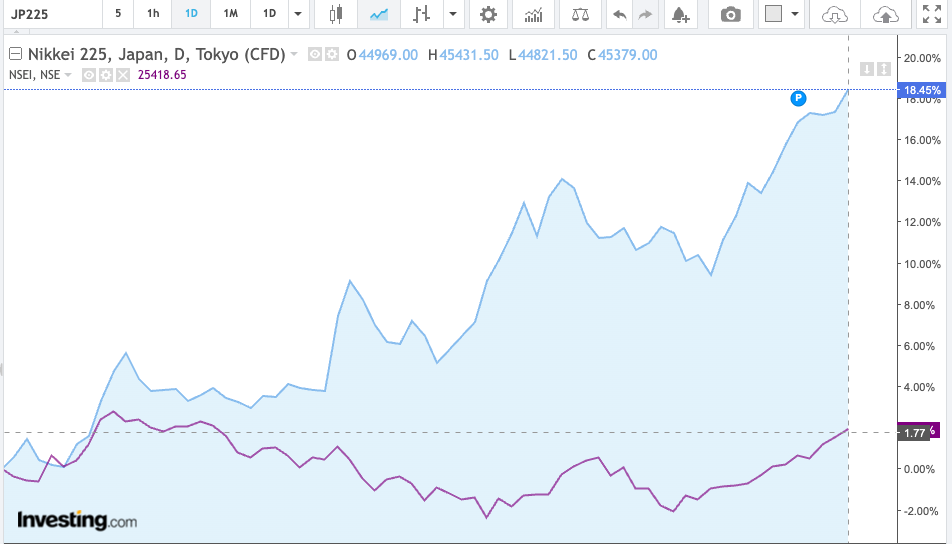
Task: Add an alert with the bell icon
Action: (x=680, y=14)
